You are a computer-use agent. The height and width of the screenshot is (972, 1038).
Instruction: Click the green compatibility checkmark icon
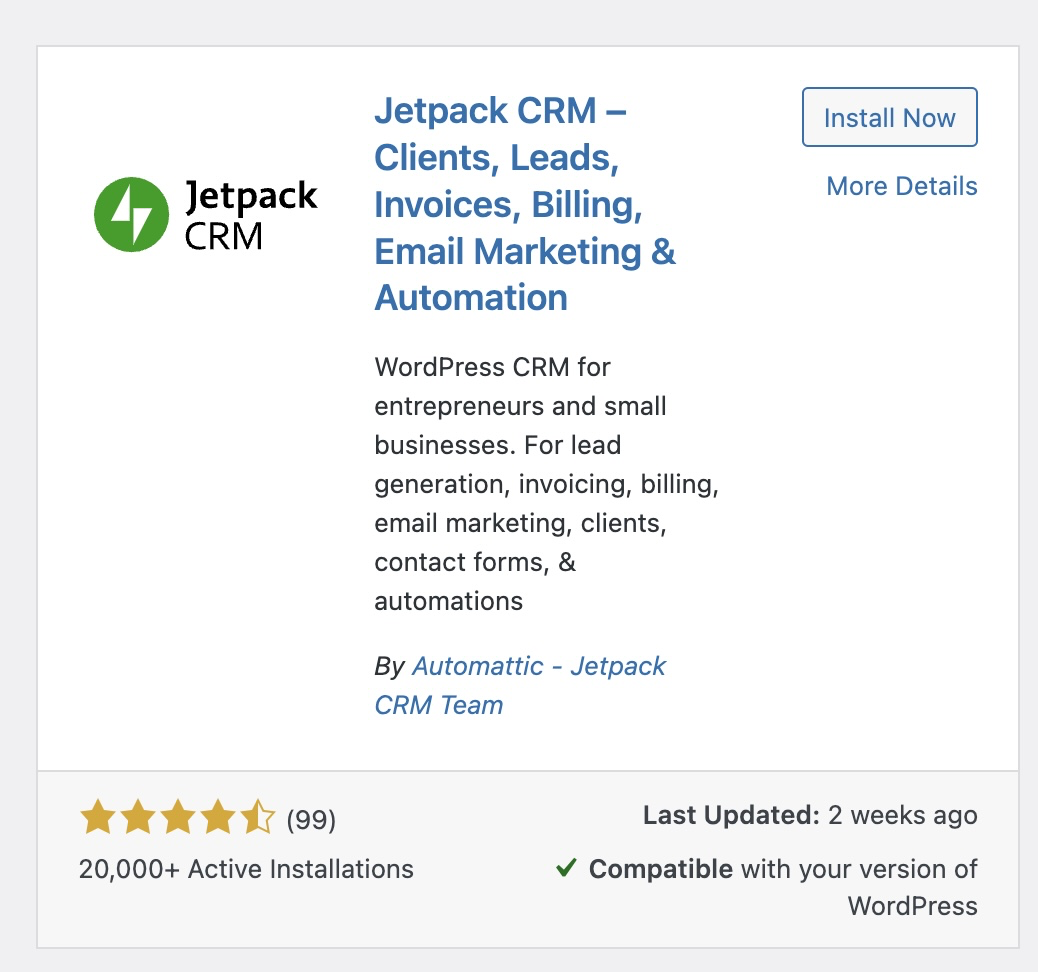pyautogui.click(x=566, y=868)
